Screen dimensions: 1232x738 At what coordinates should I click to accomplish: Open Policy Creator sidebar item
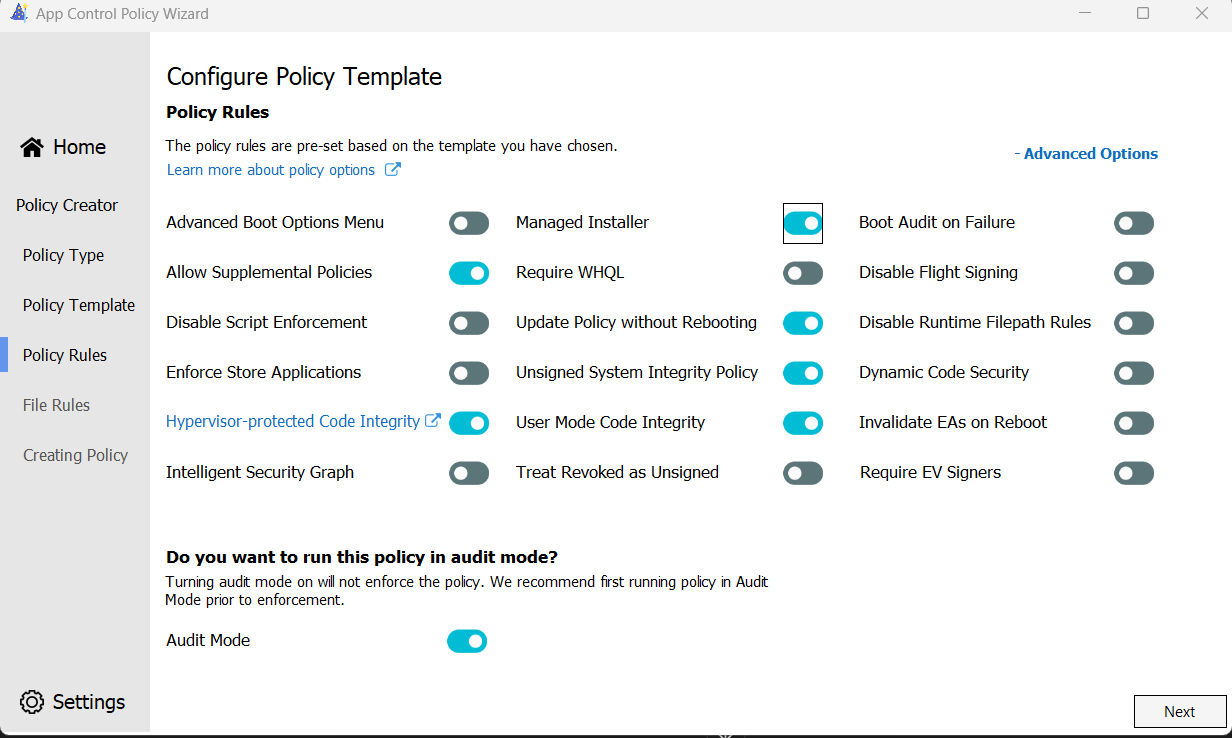(x=67, y=205)
